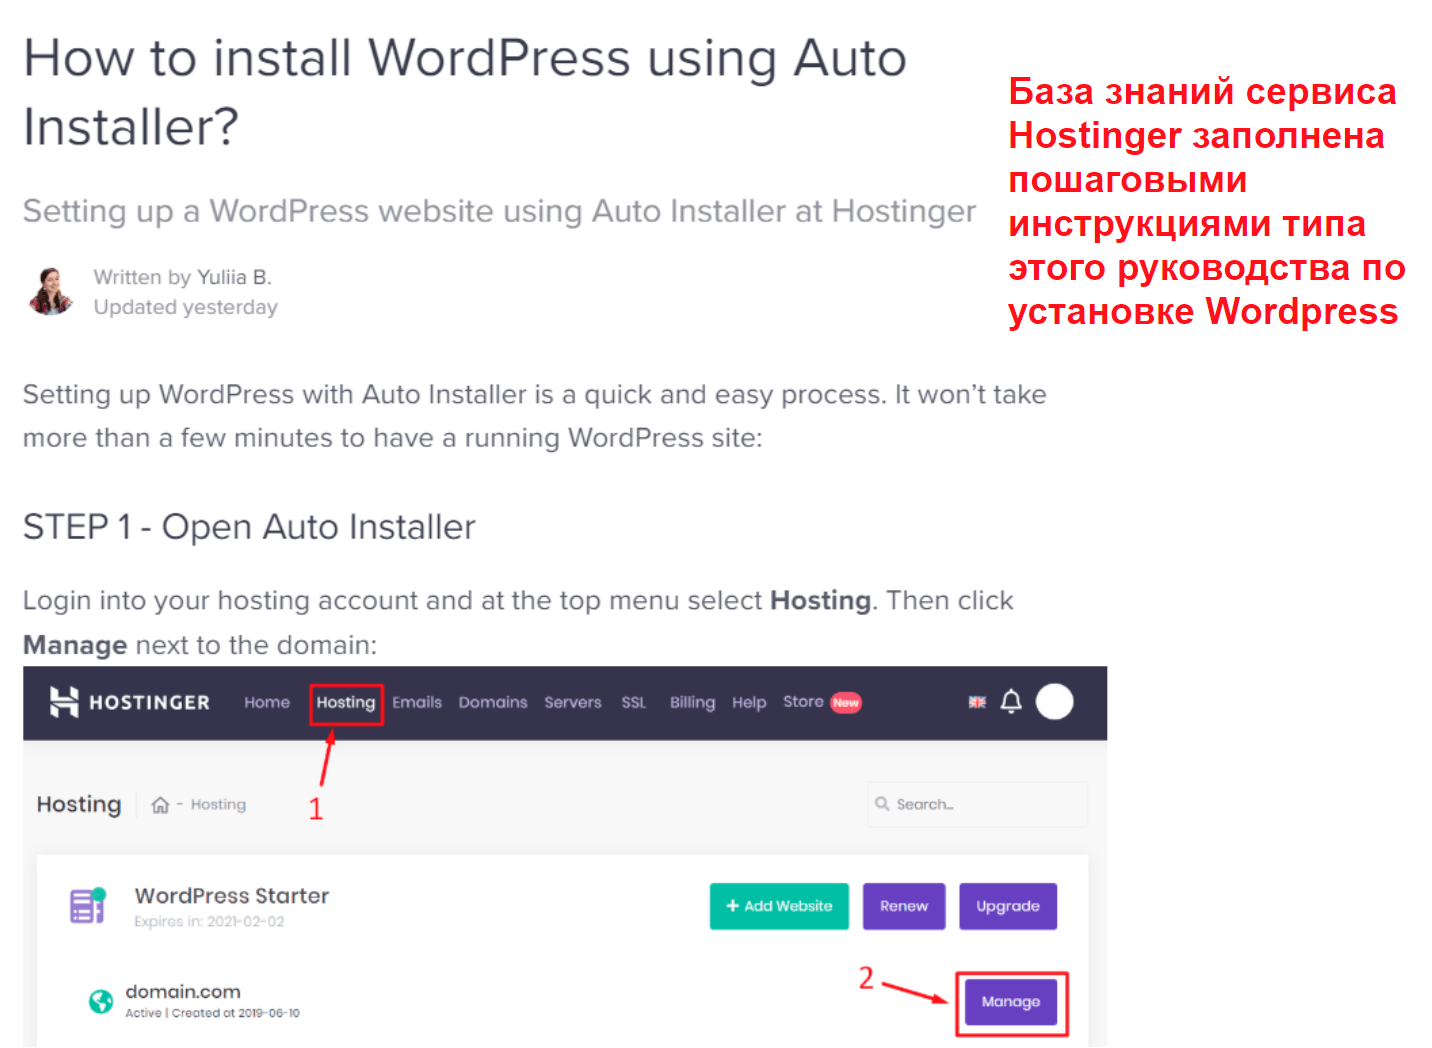Select the SSL menu item
The height and width of the screenshot is (1048, 1432).
tap(634, 702)
